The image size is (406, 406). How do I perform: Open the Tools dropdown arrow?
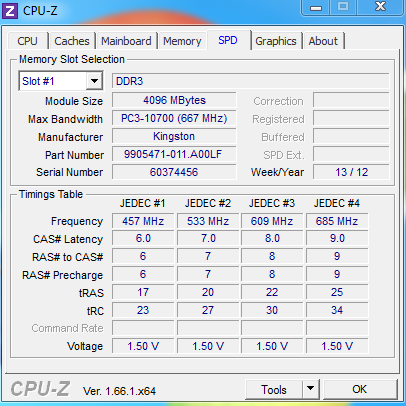click(x=310, y=388)
